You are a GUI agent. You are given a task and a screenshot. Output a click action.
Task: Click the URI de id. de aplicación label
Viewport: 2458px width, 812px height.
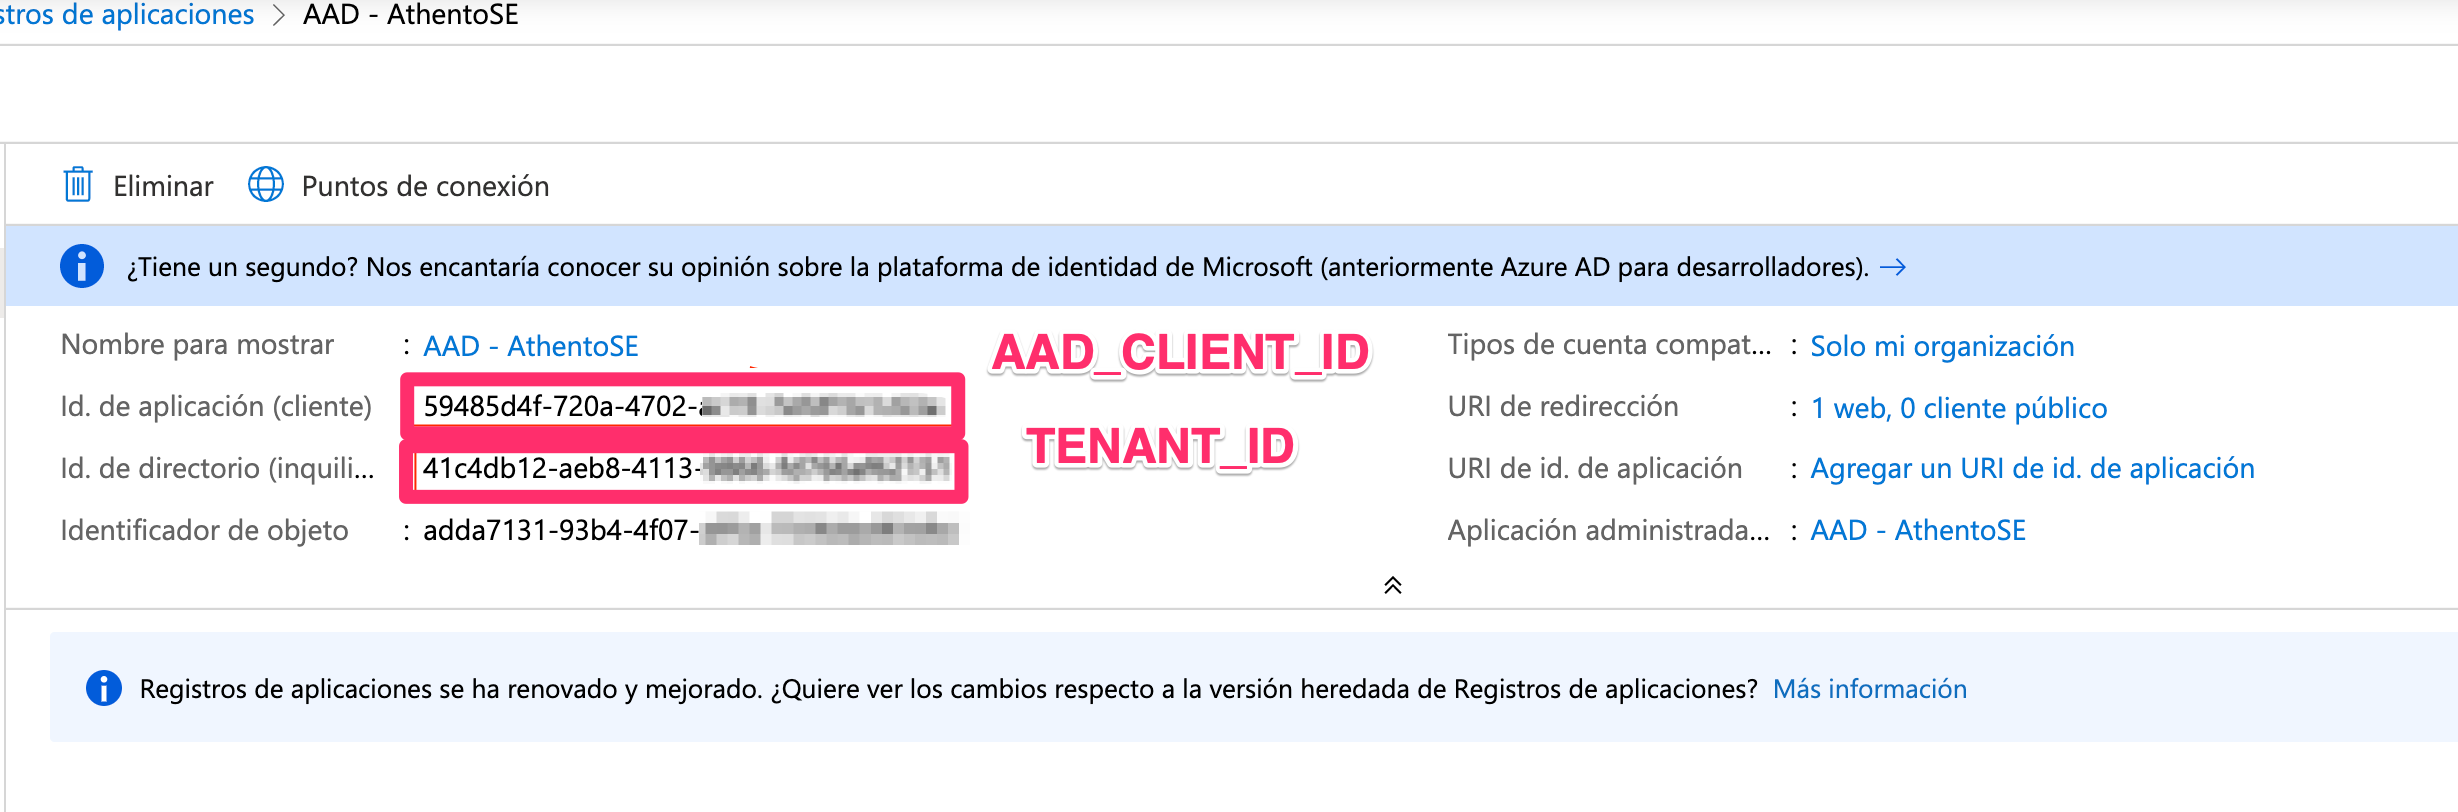pyautogui.click(x=1595, y=469)
